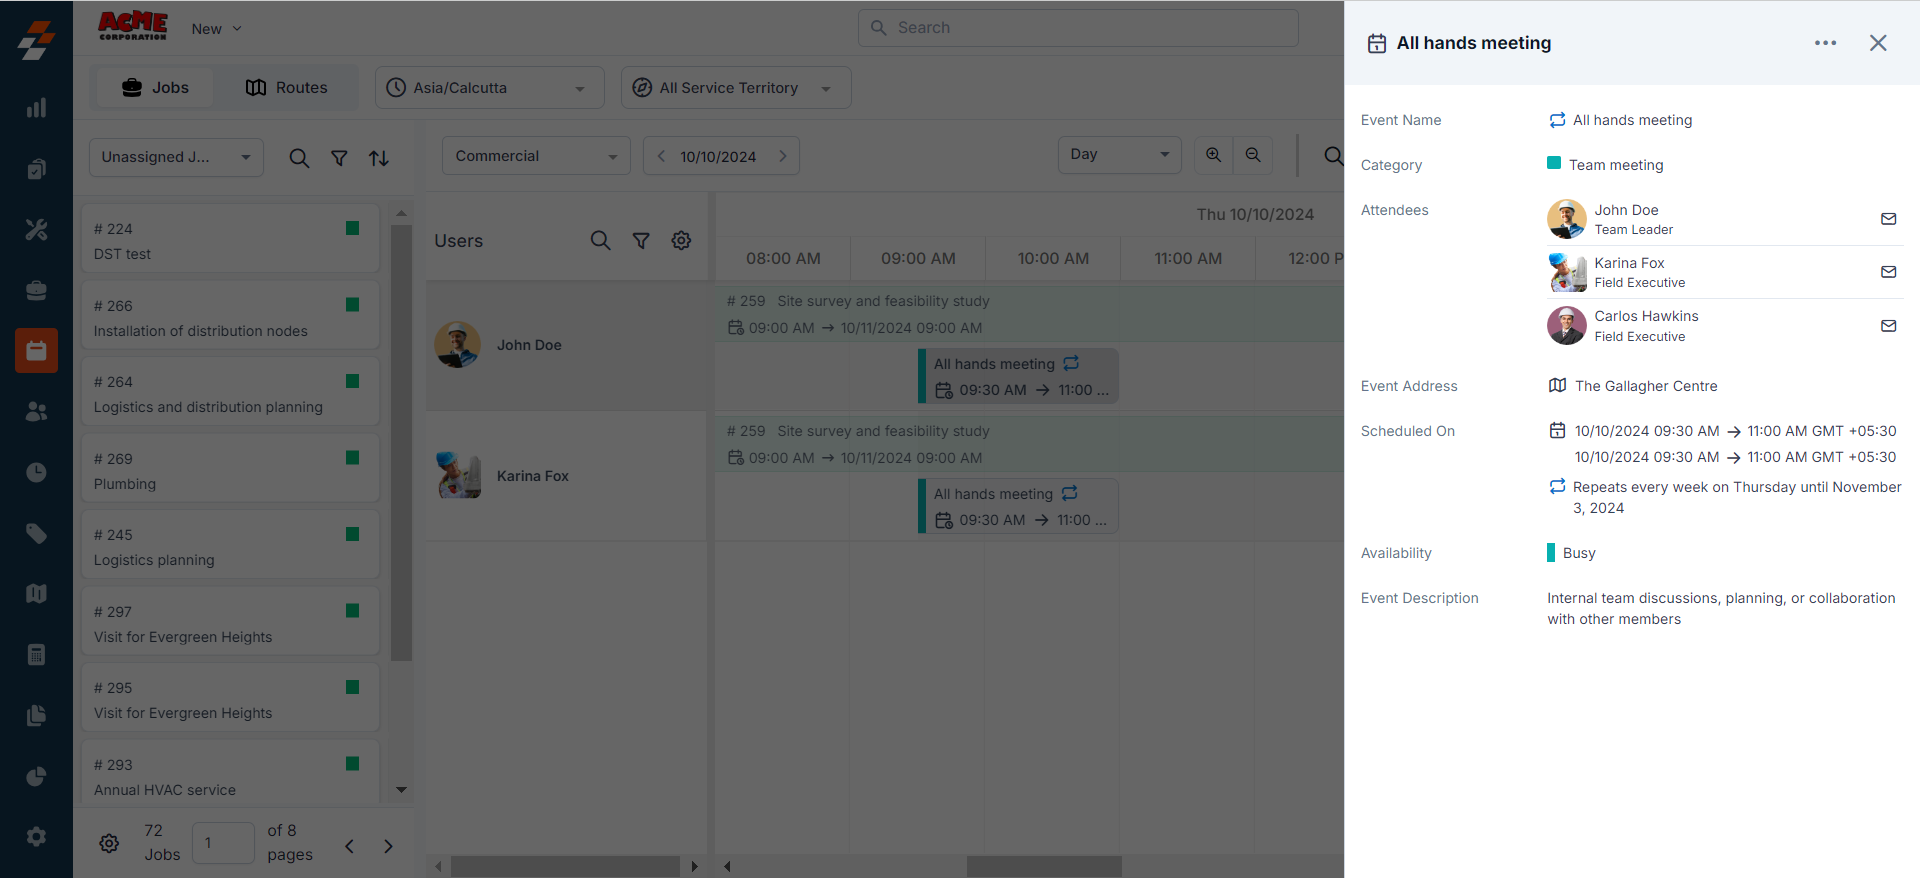Open the calendar icon in left sidebar
Screen dimensions: 1920x878
pos(36,351)
